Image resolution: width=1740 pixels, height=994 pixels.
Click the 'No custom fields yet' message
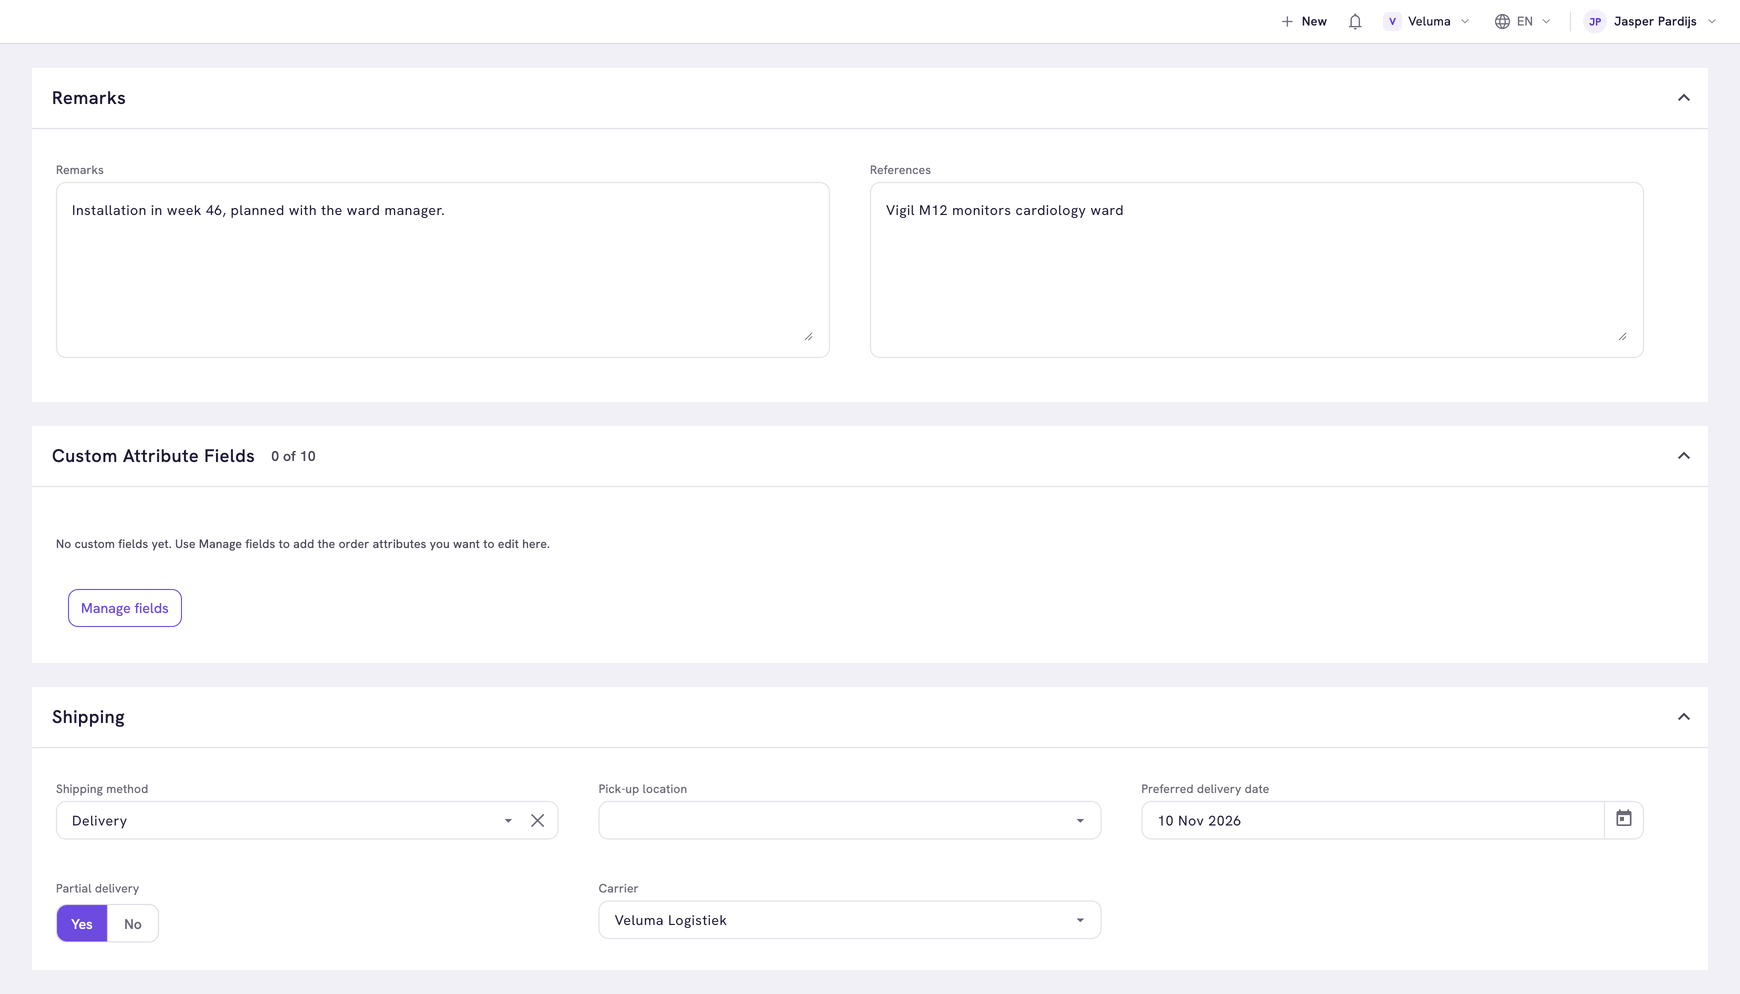[x=303, y=544]
